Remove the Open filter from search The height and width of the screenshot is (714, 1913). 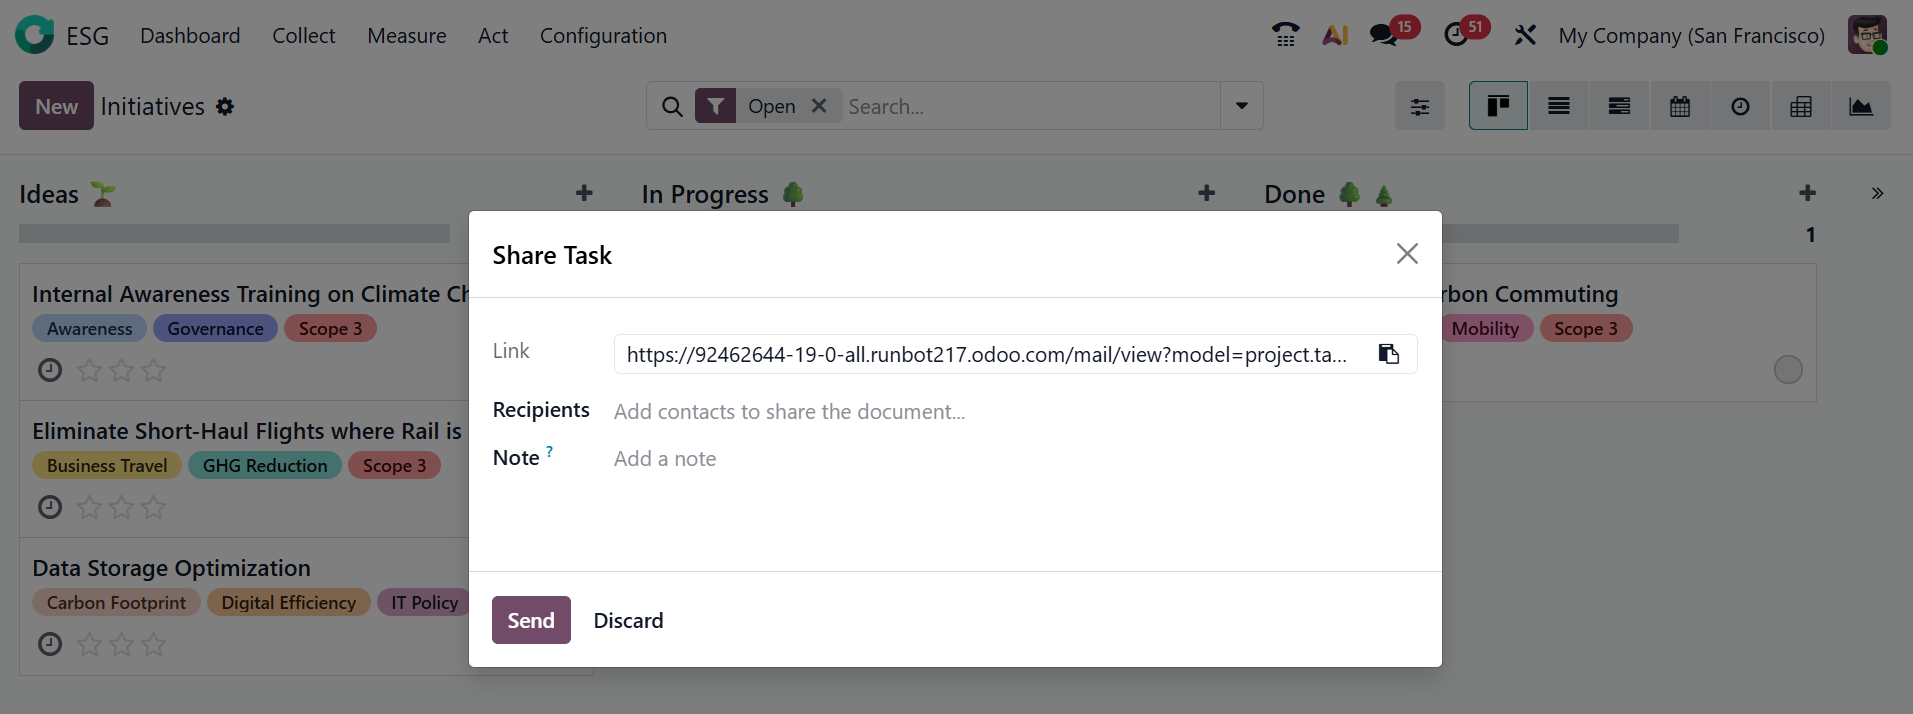pos(819,105)
